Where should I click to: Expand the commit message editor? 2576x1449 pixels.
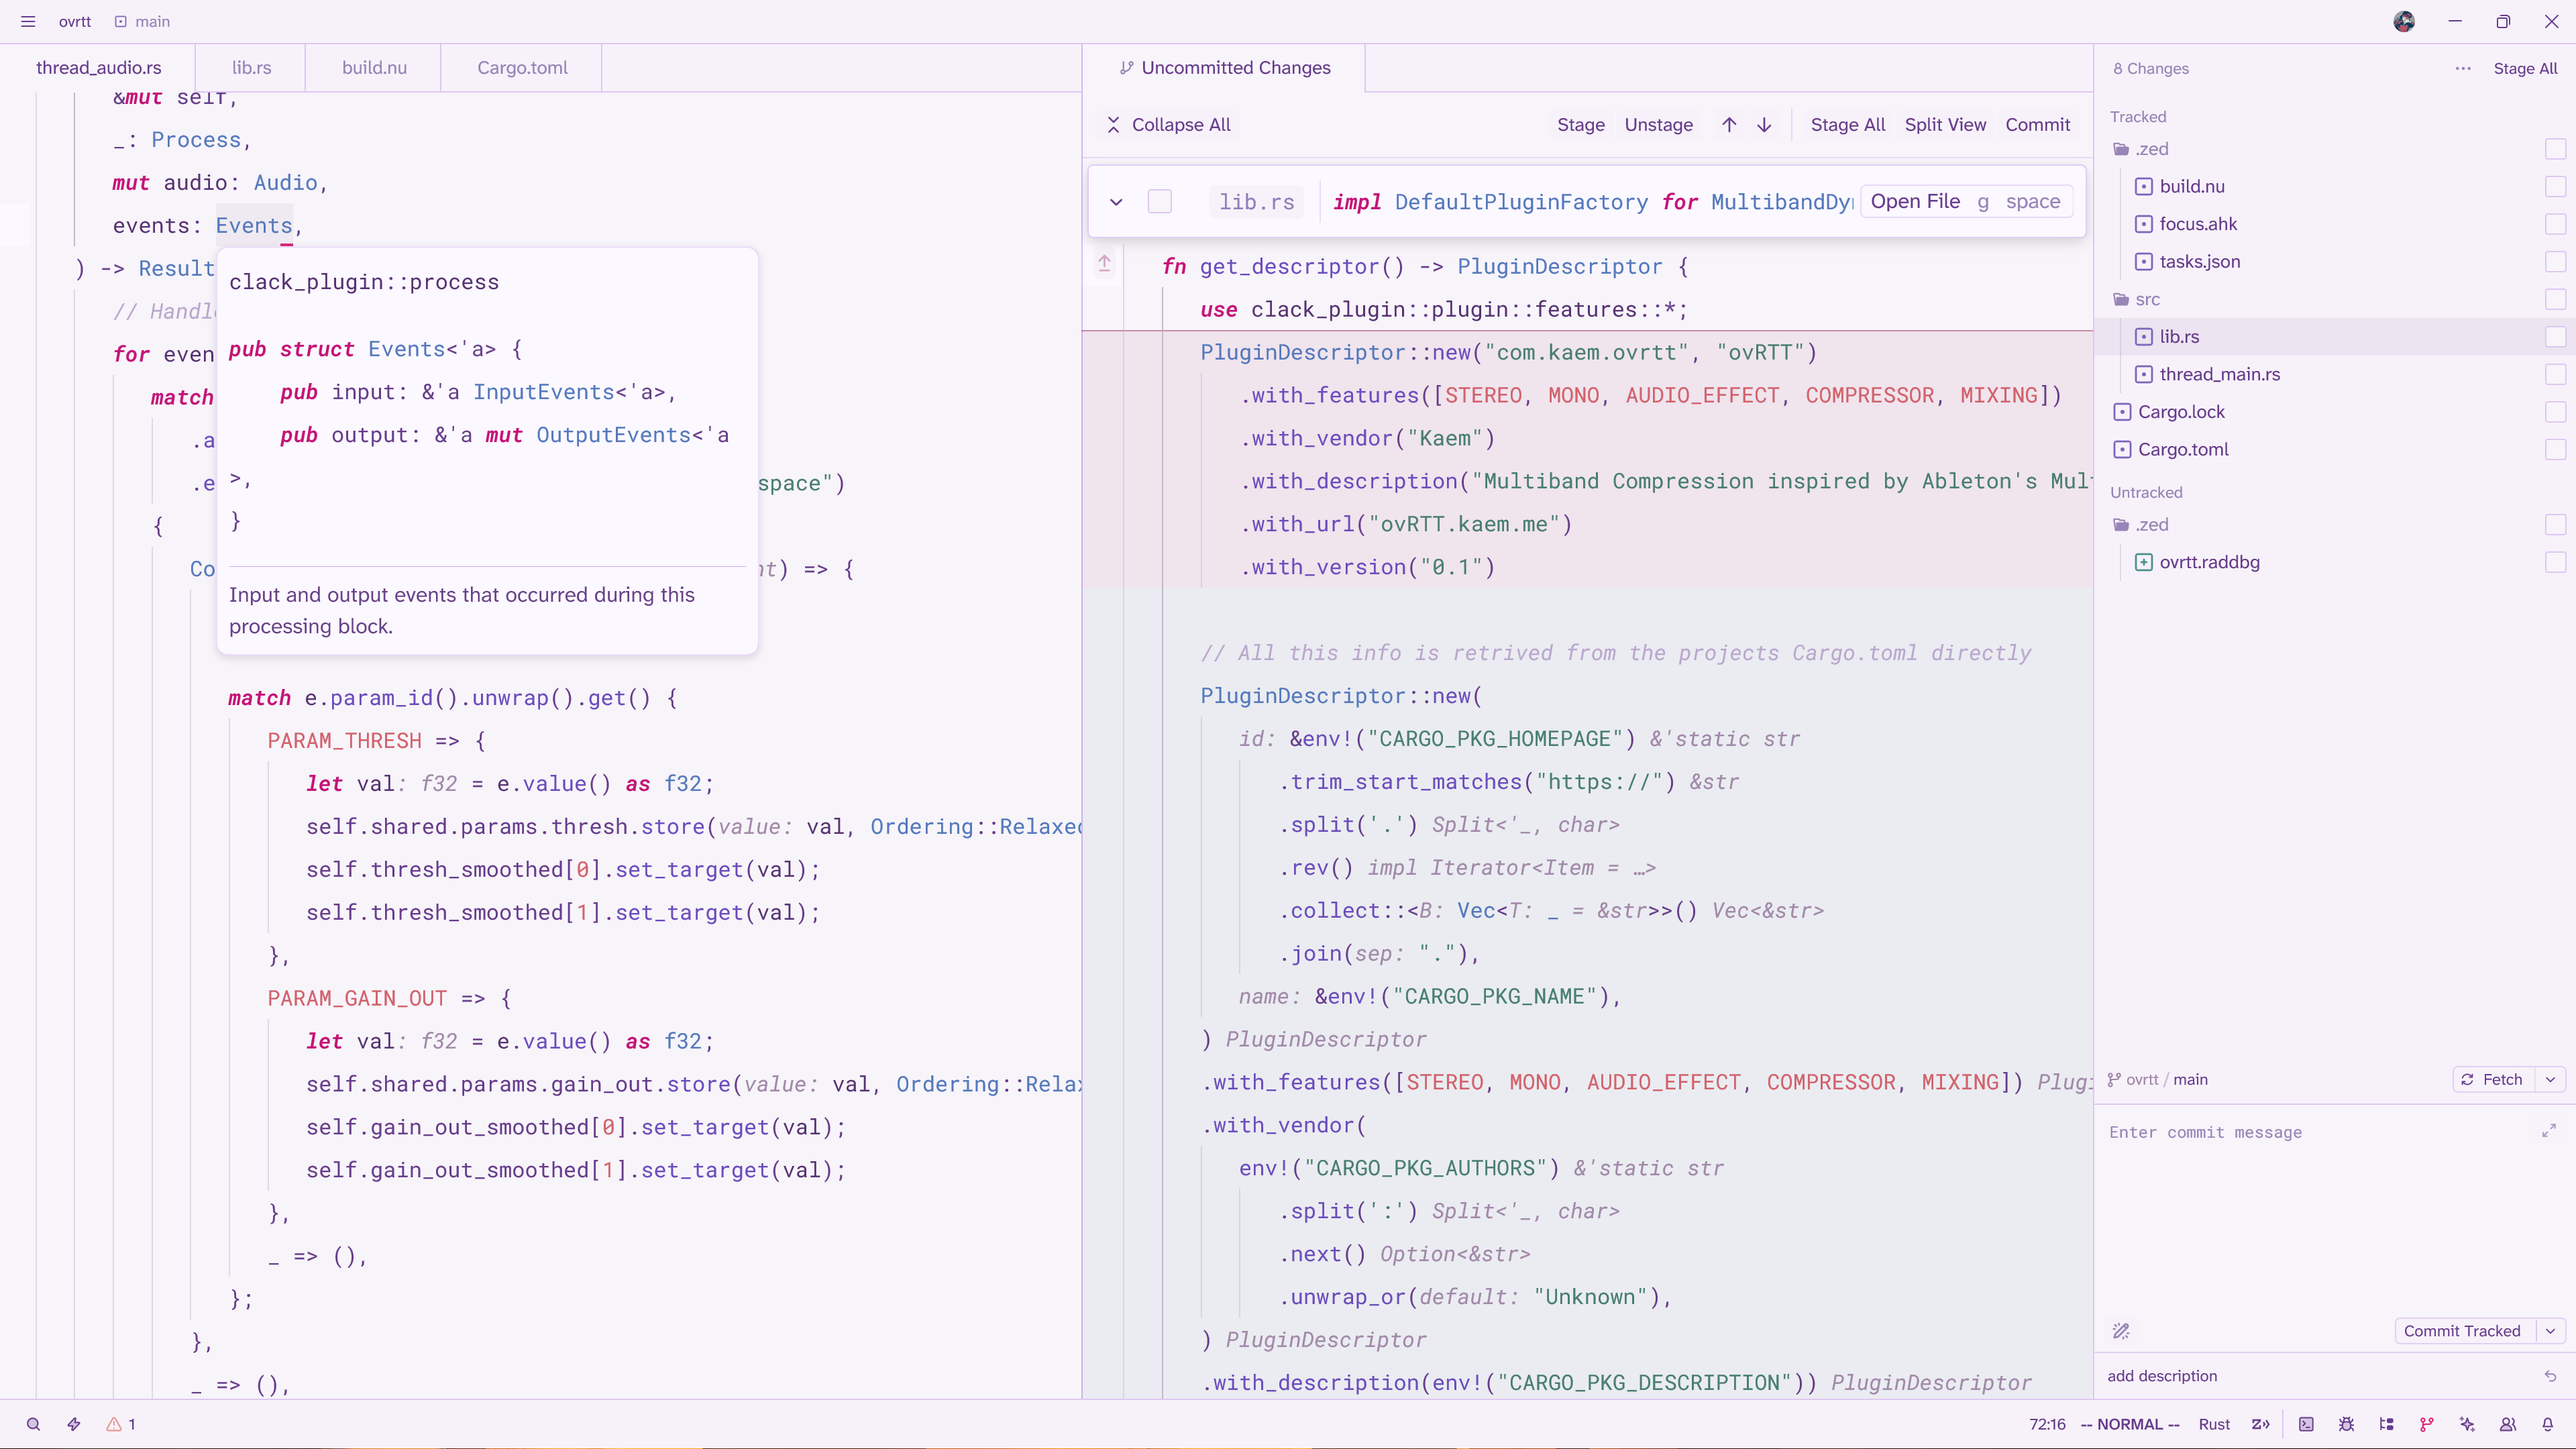[2549, 1130]
